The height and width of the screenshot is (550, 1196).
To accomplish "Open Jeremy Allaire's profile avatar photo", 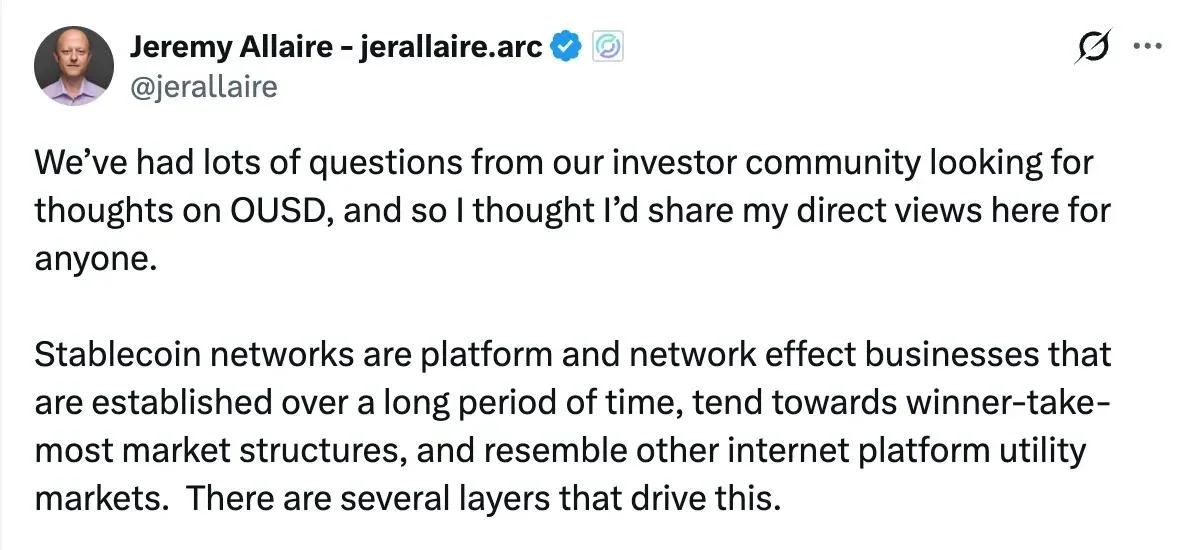I will pyautogui.click(x=74, y=66).
